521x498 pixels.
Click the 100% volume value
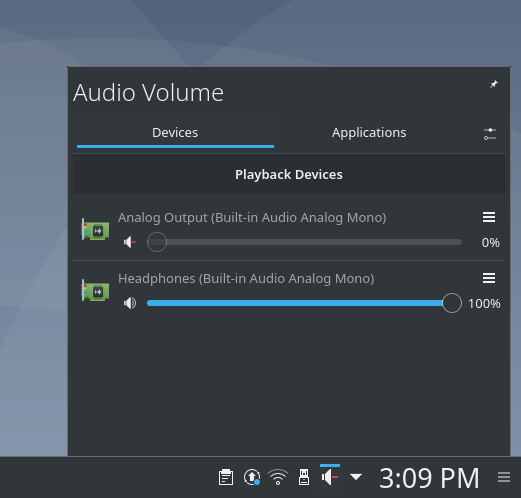pyautogui.click(x=484, y=304)
